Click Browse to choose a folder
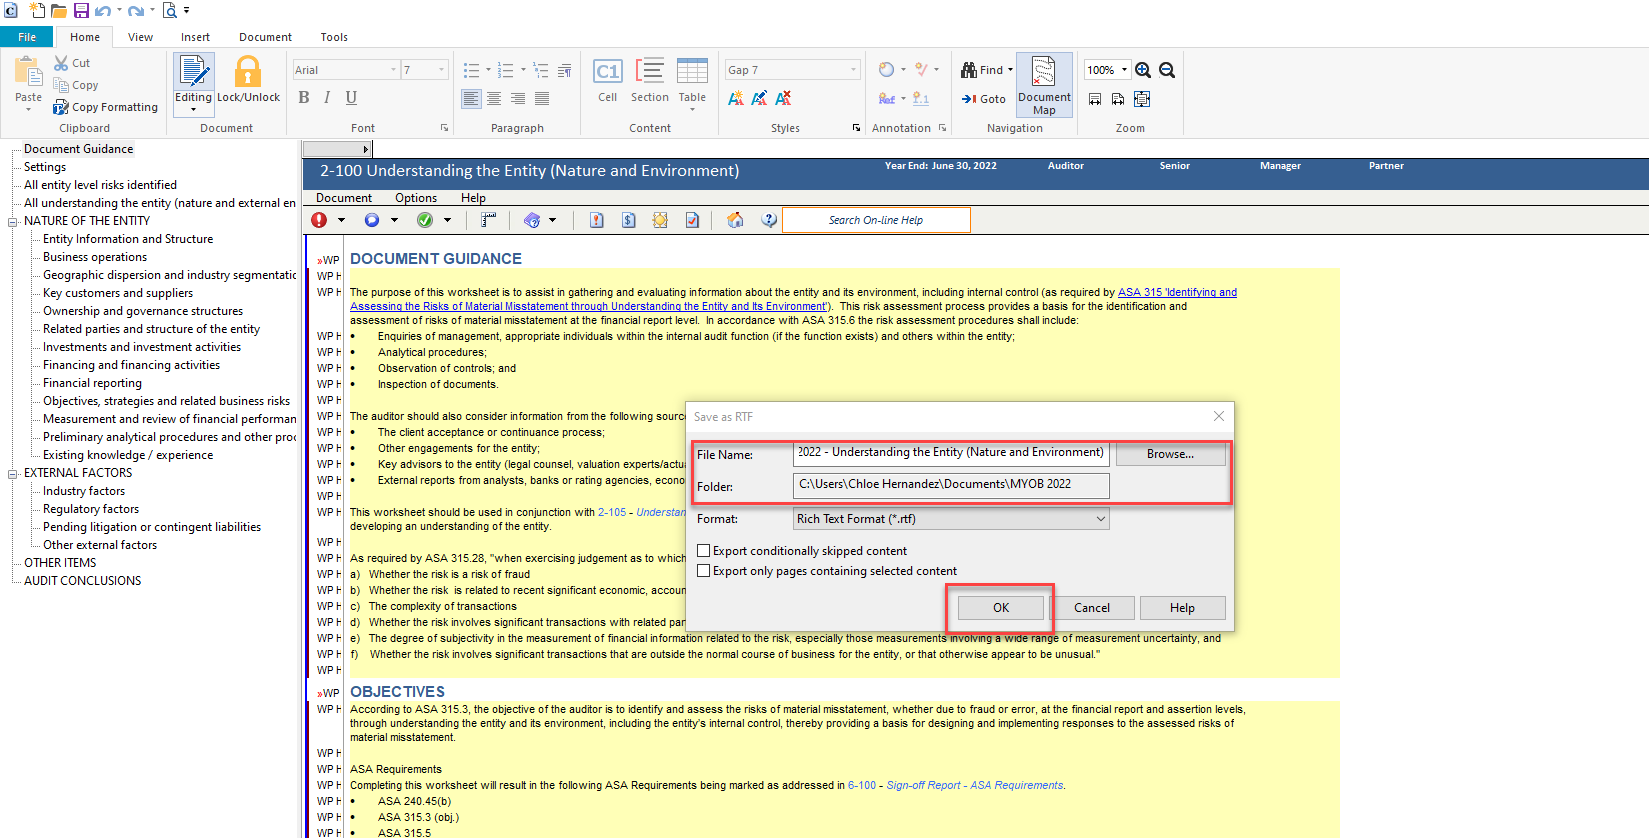Screen dimensions: 1649x838 1170,454
